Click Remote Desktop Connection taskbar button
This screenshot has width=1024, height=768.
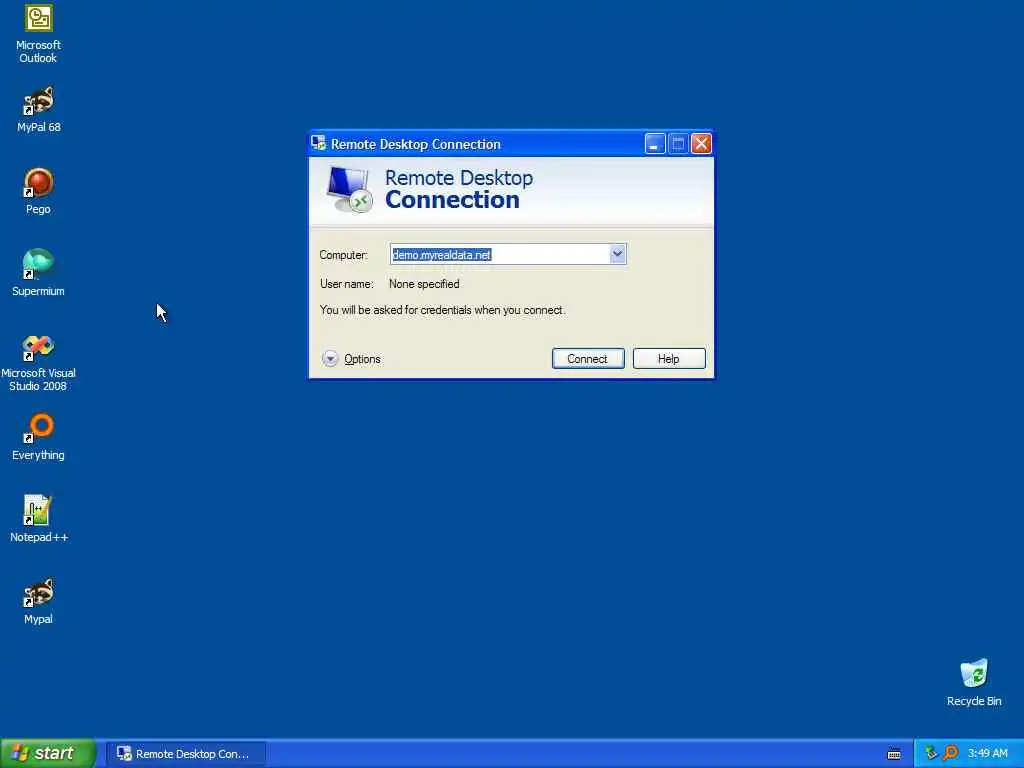click(x=186, y=754)
